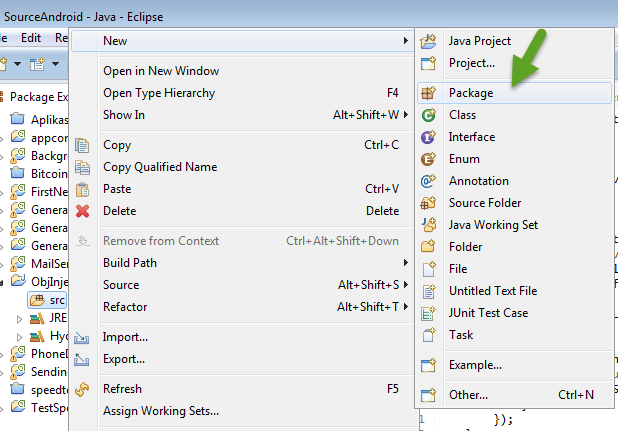
Task: Click the Package Explorer view tab
Action: click(35, 97)
